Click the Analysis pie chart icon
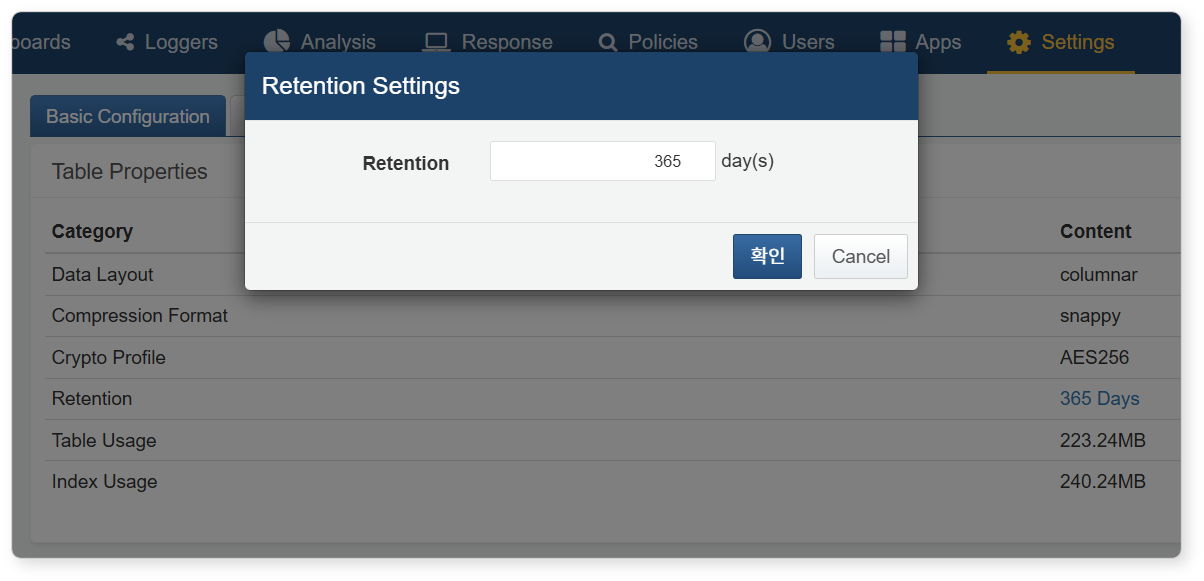Viewport: 1204px width, 581px height. click(x=276, y=41)
